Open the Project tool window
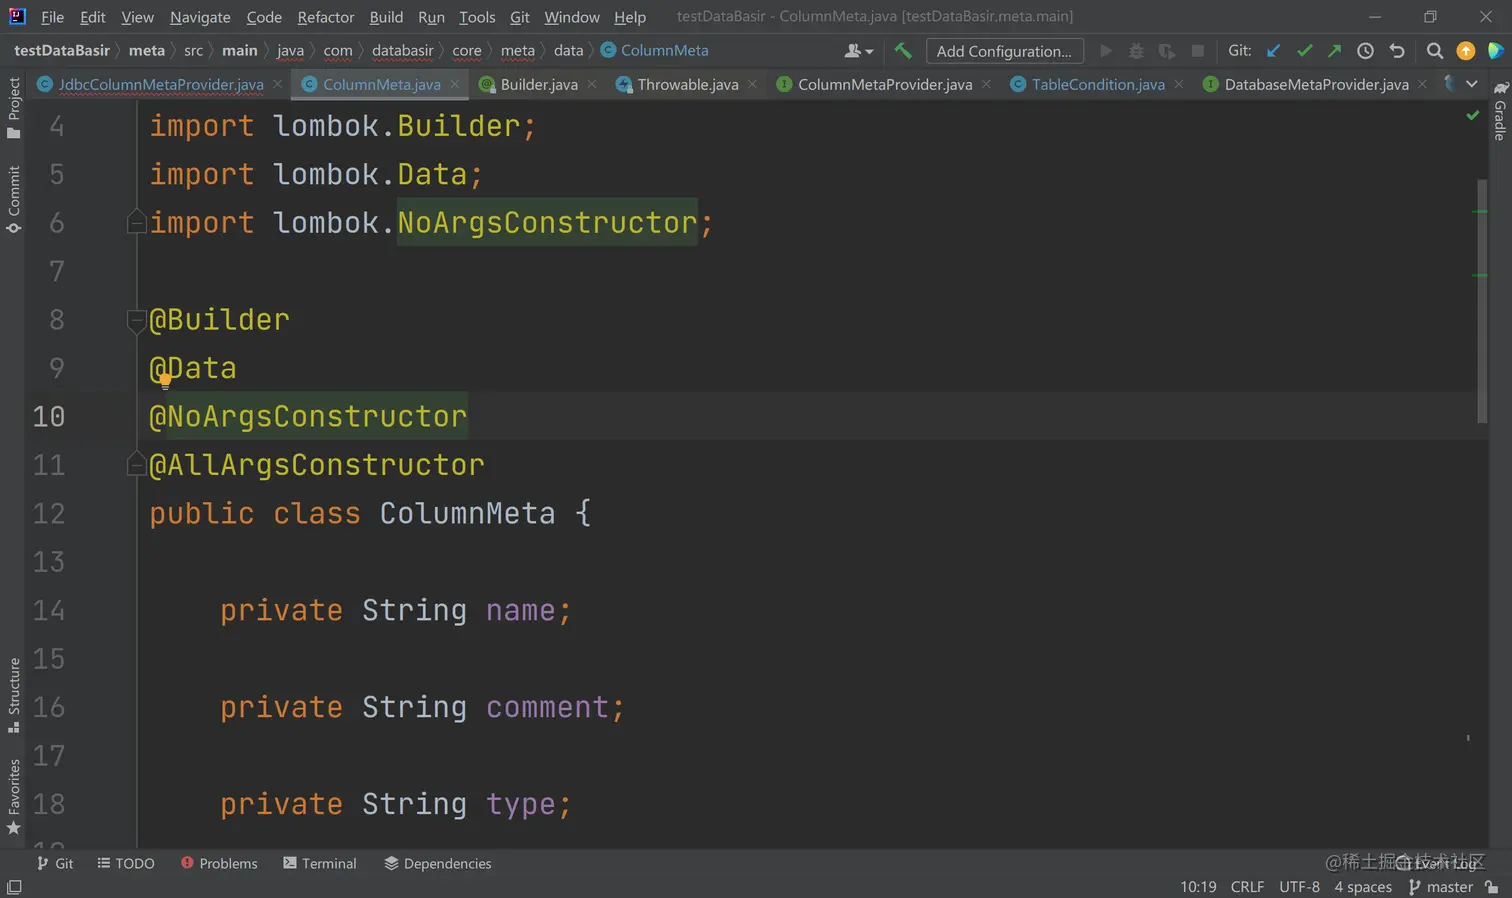Image resolution: width=1512 pixels, height=898 pixels. point(14,108)
